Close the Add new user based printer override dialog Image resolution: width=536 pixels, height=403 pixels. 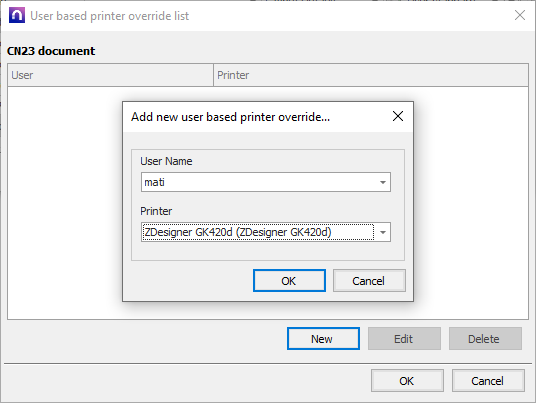(398, 116)
